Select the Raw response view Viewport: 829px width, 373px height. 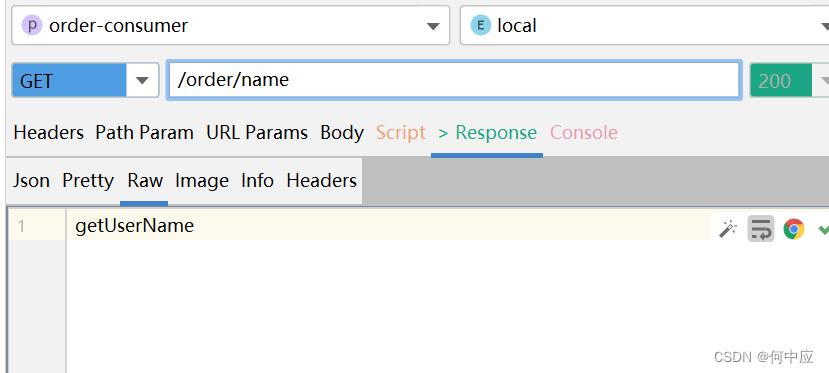[x=145, y=181]
